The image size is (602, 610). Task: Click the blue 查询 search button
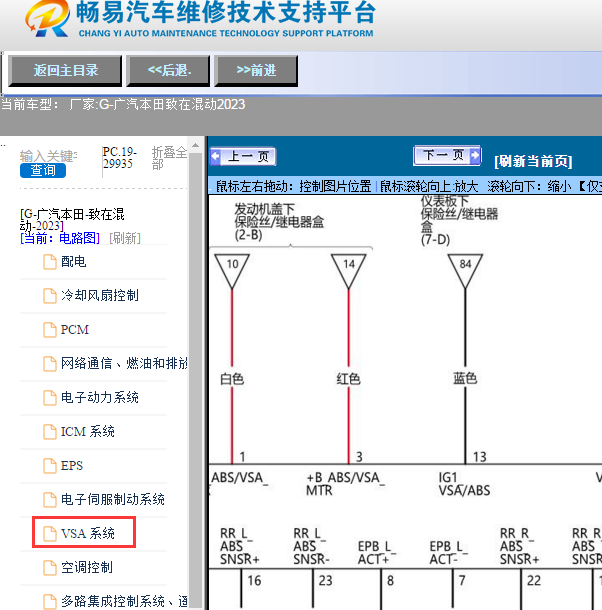tap(43, 170)
